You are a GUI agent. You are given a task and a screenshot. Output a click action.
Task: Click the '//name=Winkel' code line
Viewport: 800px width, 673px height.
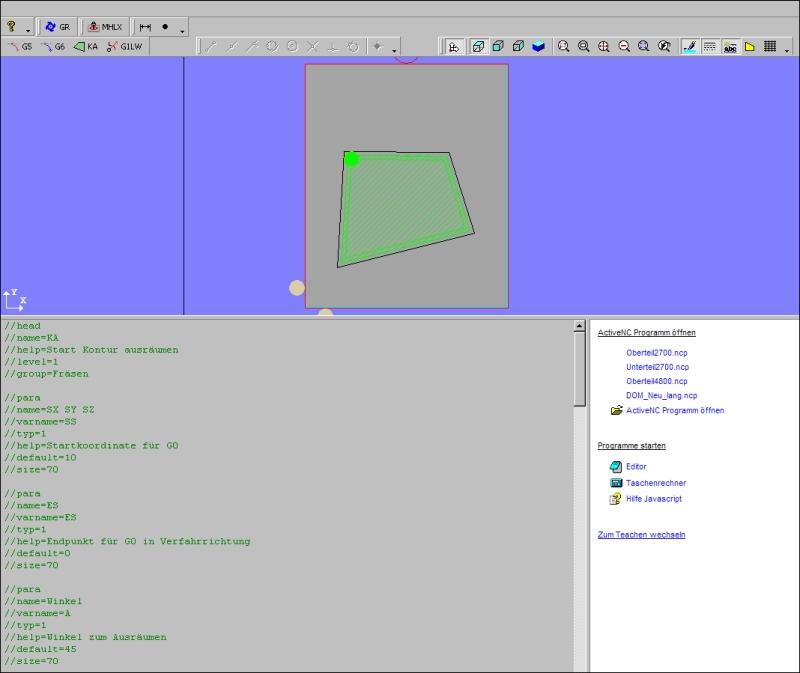(x=43, y=601)
